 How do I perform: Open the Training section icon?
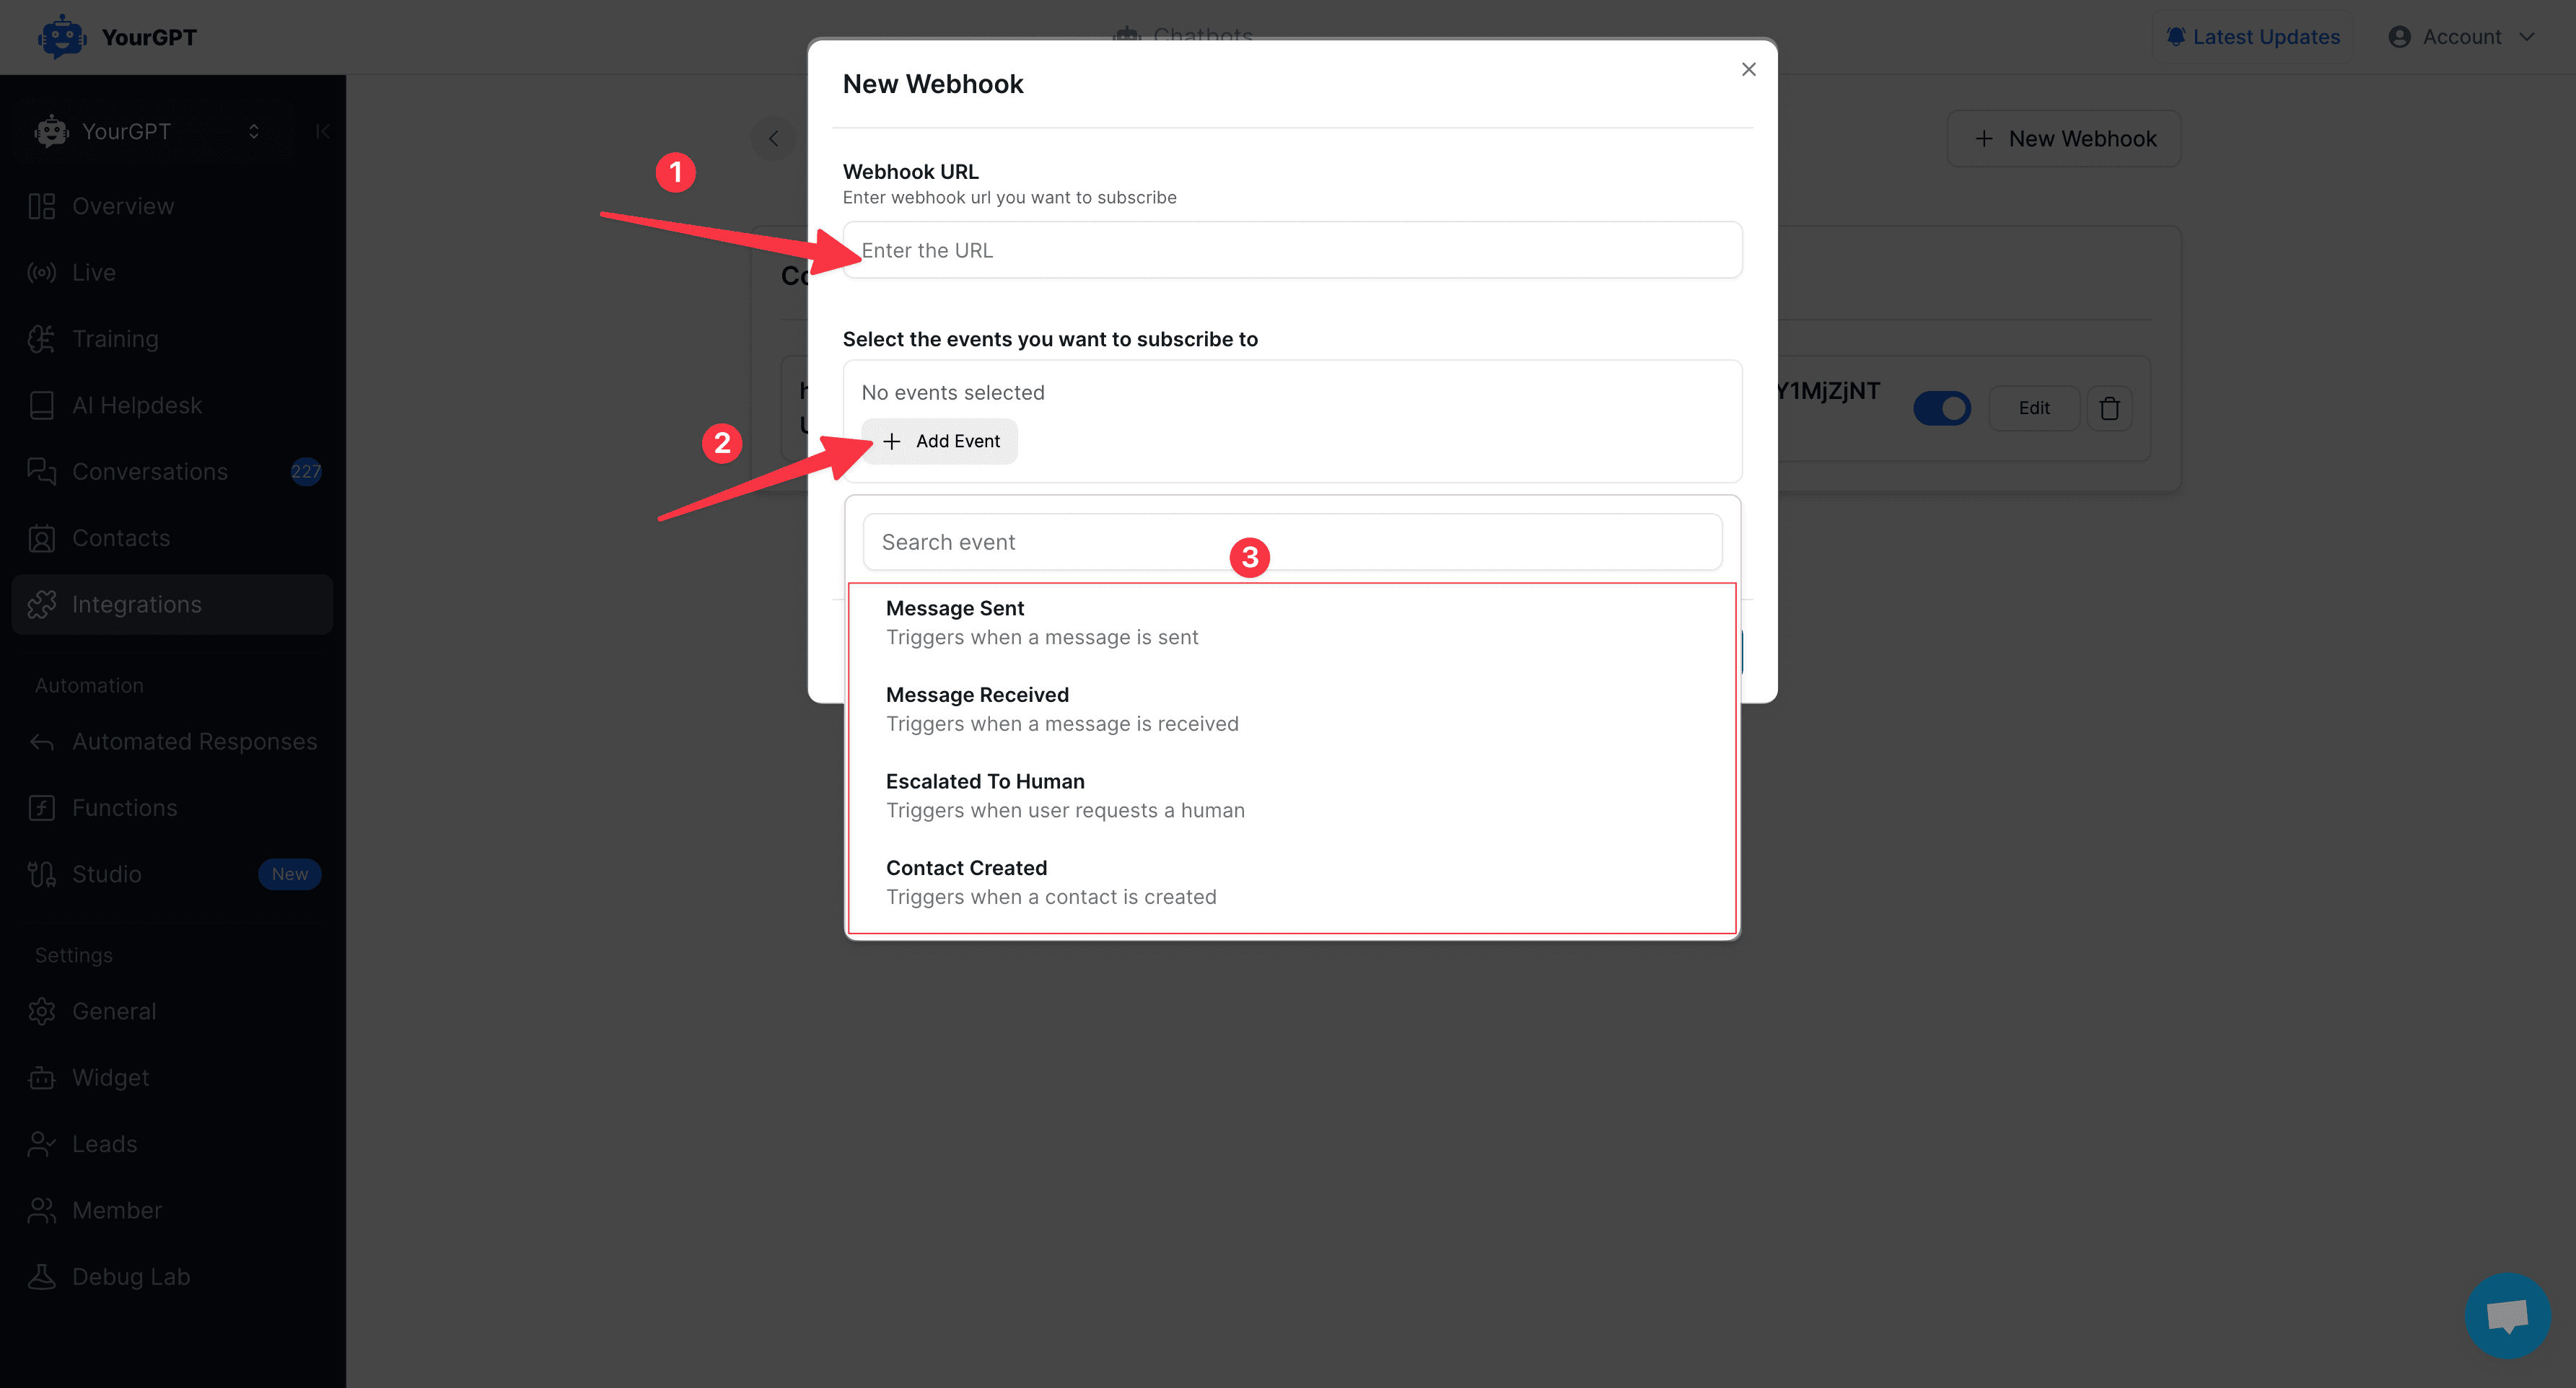41,338
